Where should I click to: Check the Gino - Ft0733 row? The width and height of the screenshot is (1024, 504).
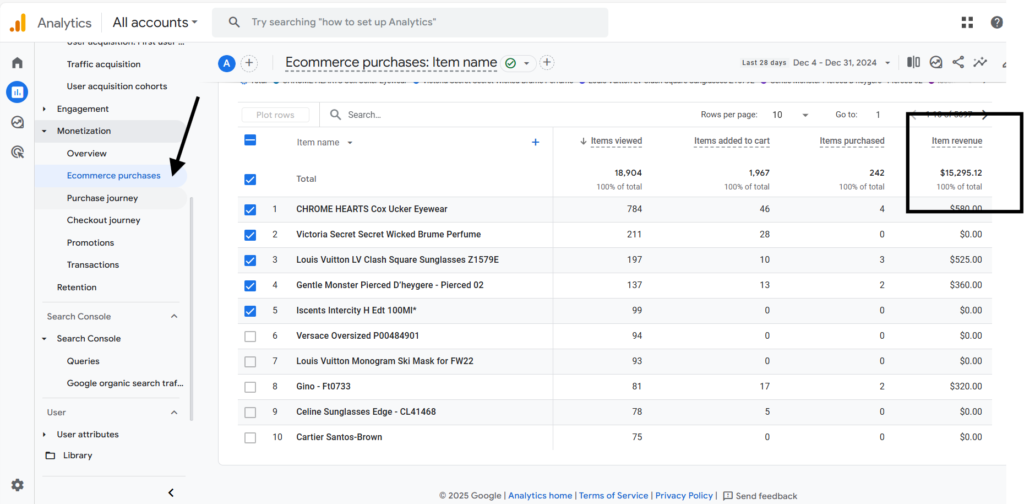tap(250, 387)
